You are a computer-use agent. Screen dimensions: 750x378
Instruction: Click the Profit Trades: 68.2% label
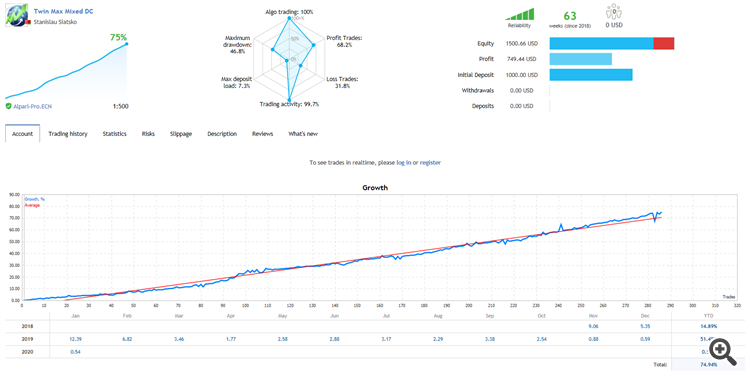(344, 41)
